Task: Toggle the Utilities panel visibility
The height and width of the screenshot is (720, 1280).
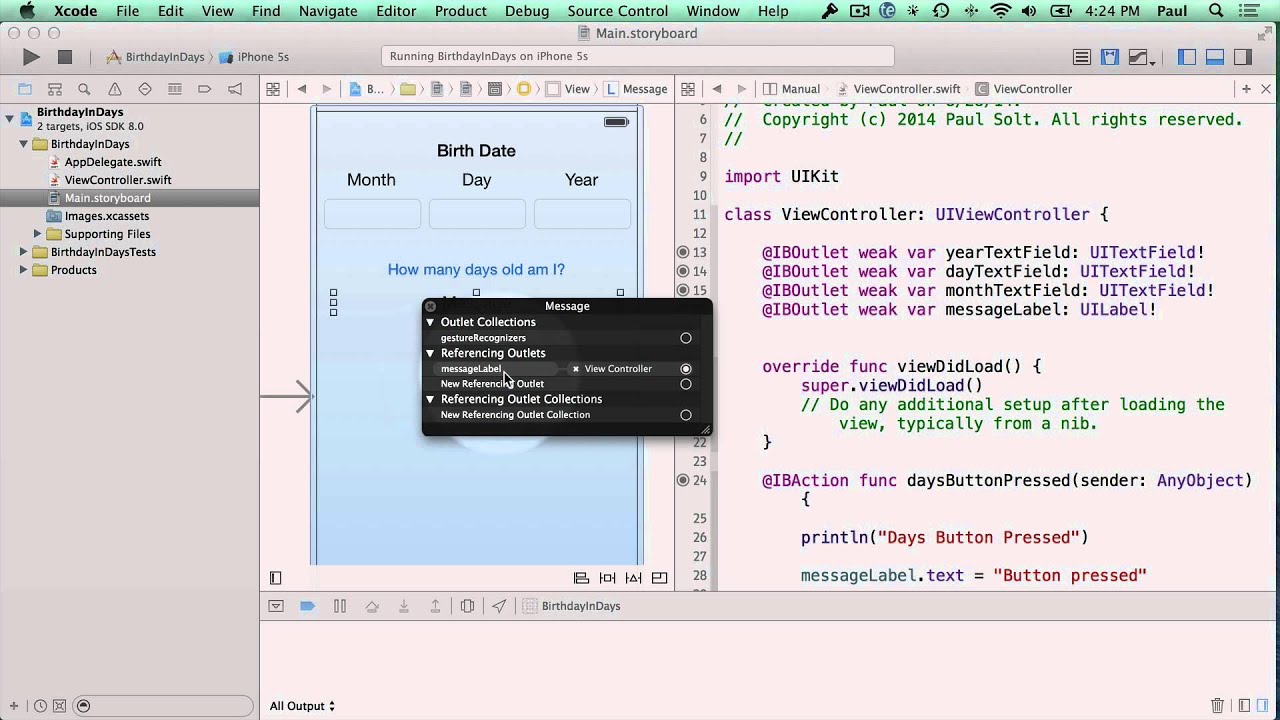Action: (x=1243, y=58)
